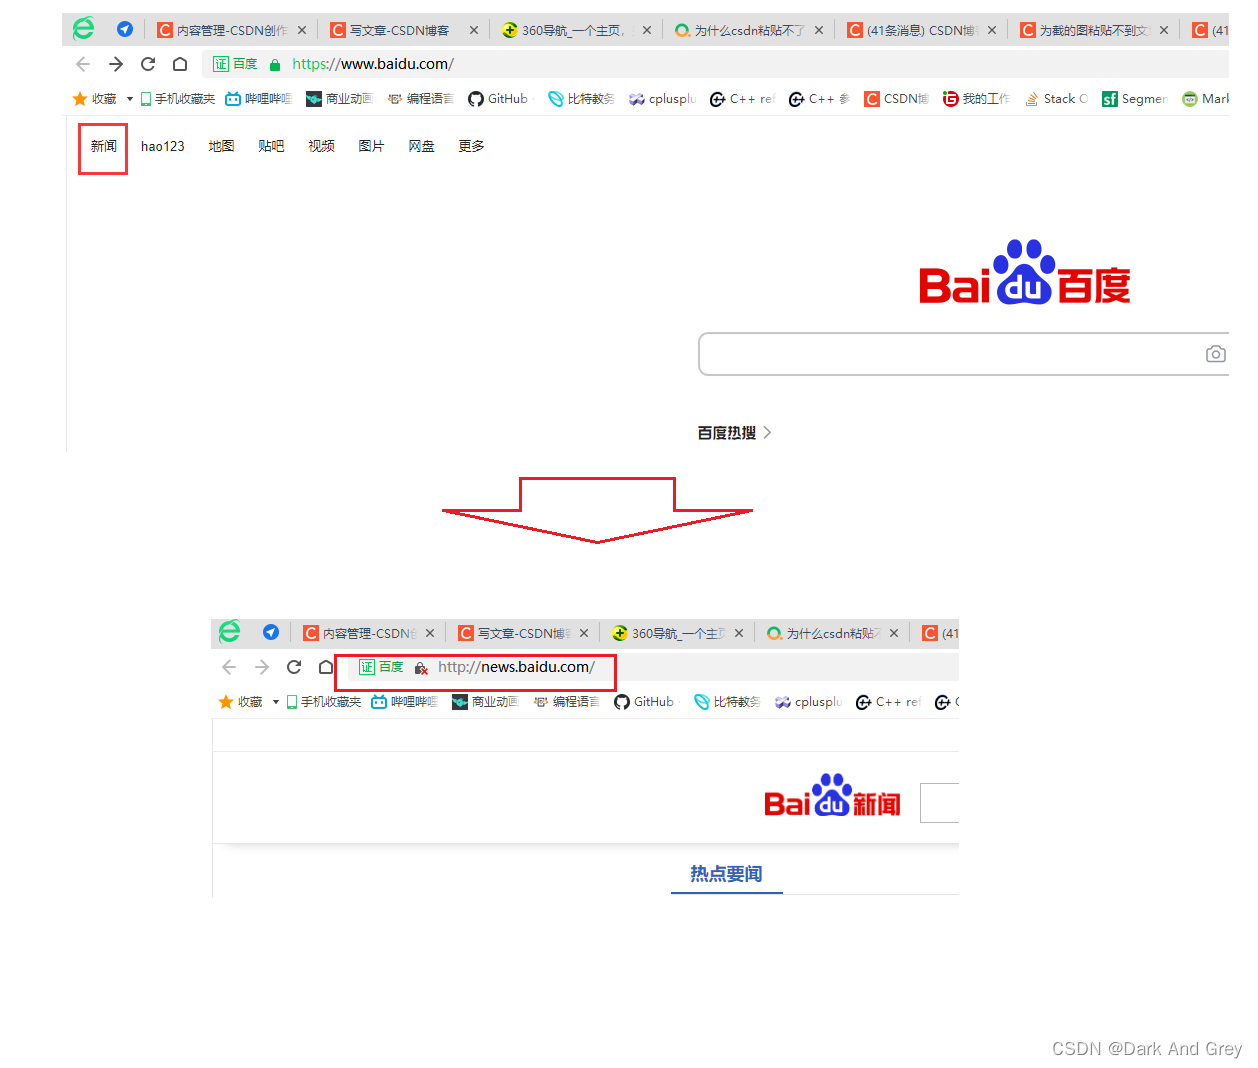Click the green lock icon beside https://www.baidu.com

tap(275, 65)
